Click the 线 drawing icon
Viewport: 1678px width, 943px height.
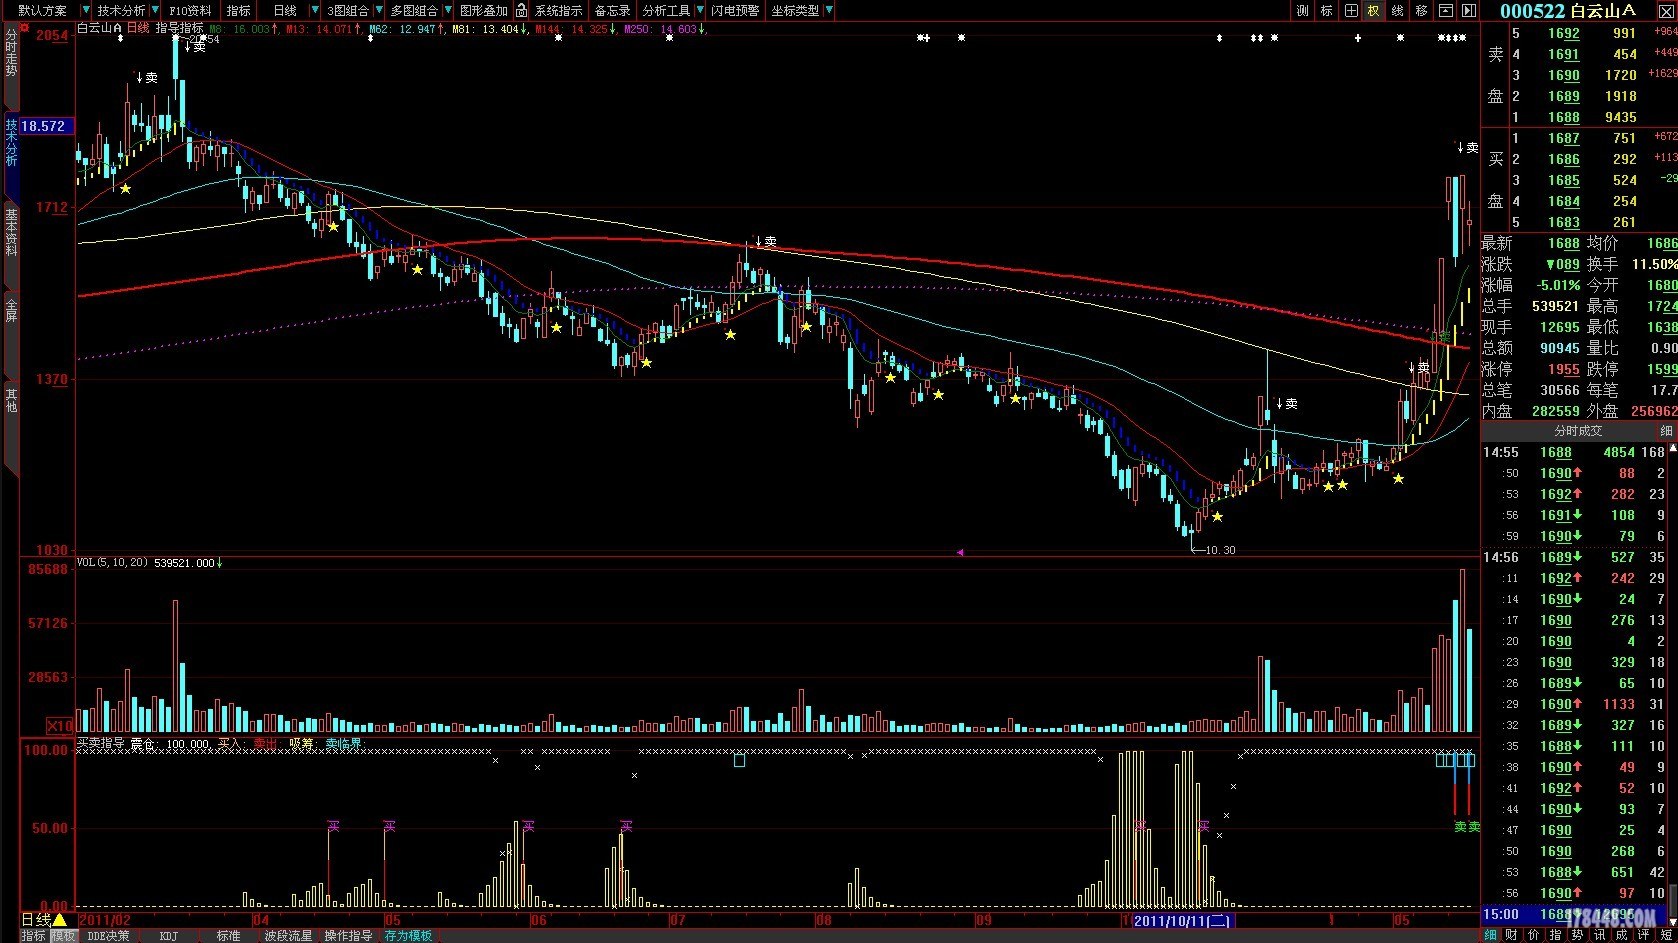tap(1397, 10)
